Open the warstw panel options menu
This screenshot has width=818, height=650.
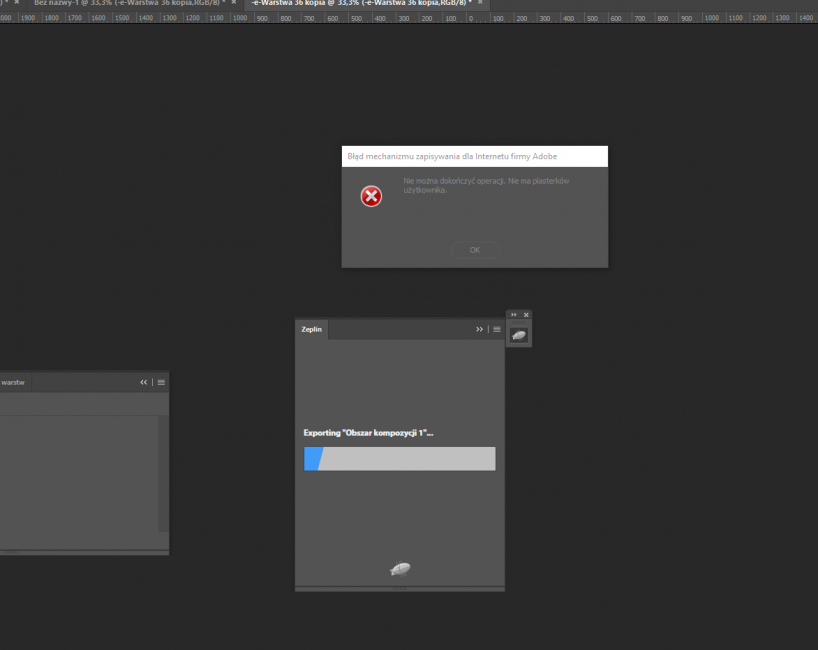coord(159,382)
